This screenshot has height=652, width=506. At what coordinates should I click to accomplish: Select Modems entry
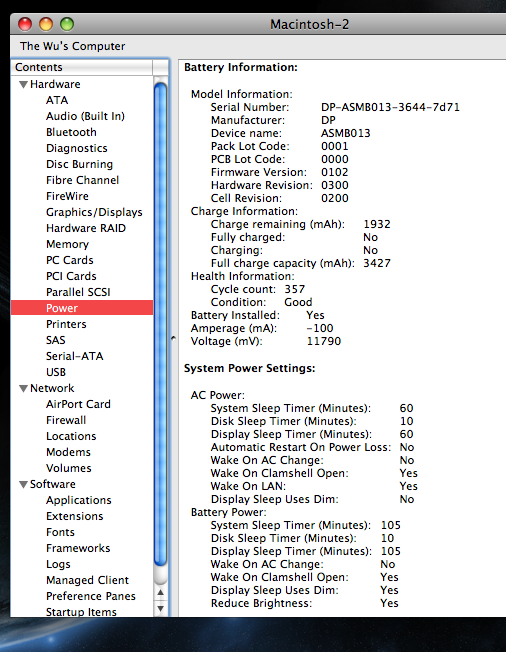[x=68, y=452]
